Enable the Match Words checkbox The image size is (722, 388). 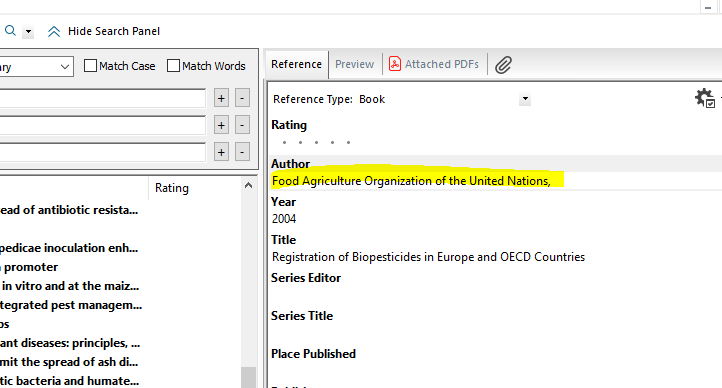[x=173, y=66]
